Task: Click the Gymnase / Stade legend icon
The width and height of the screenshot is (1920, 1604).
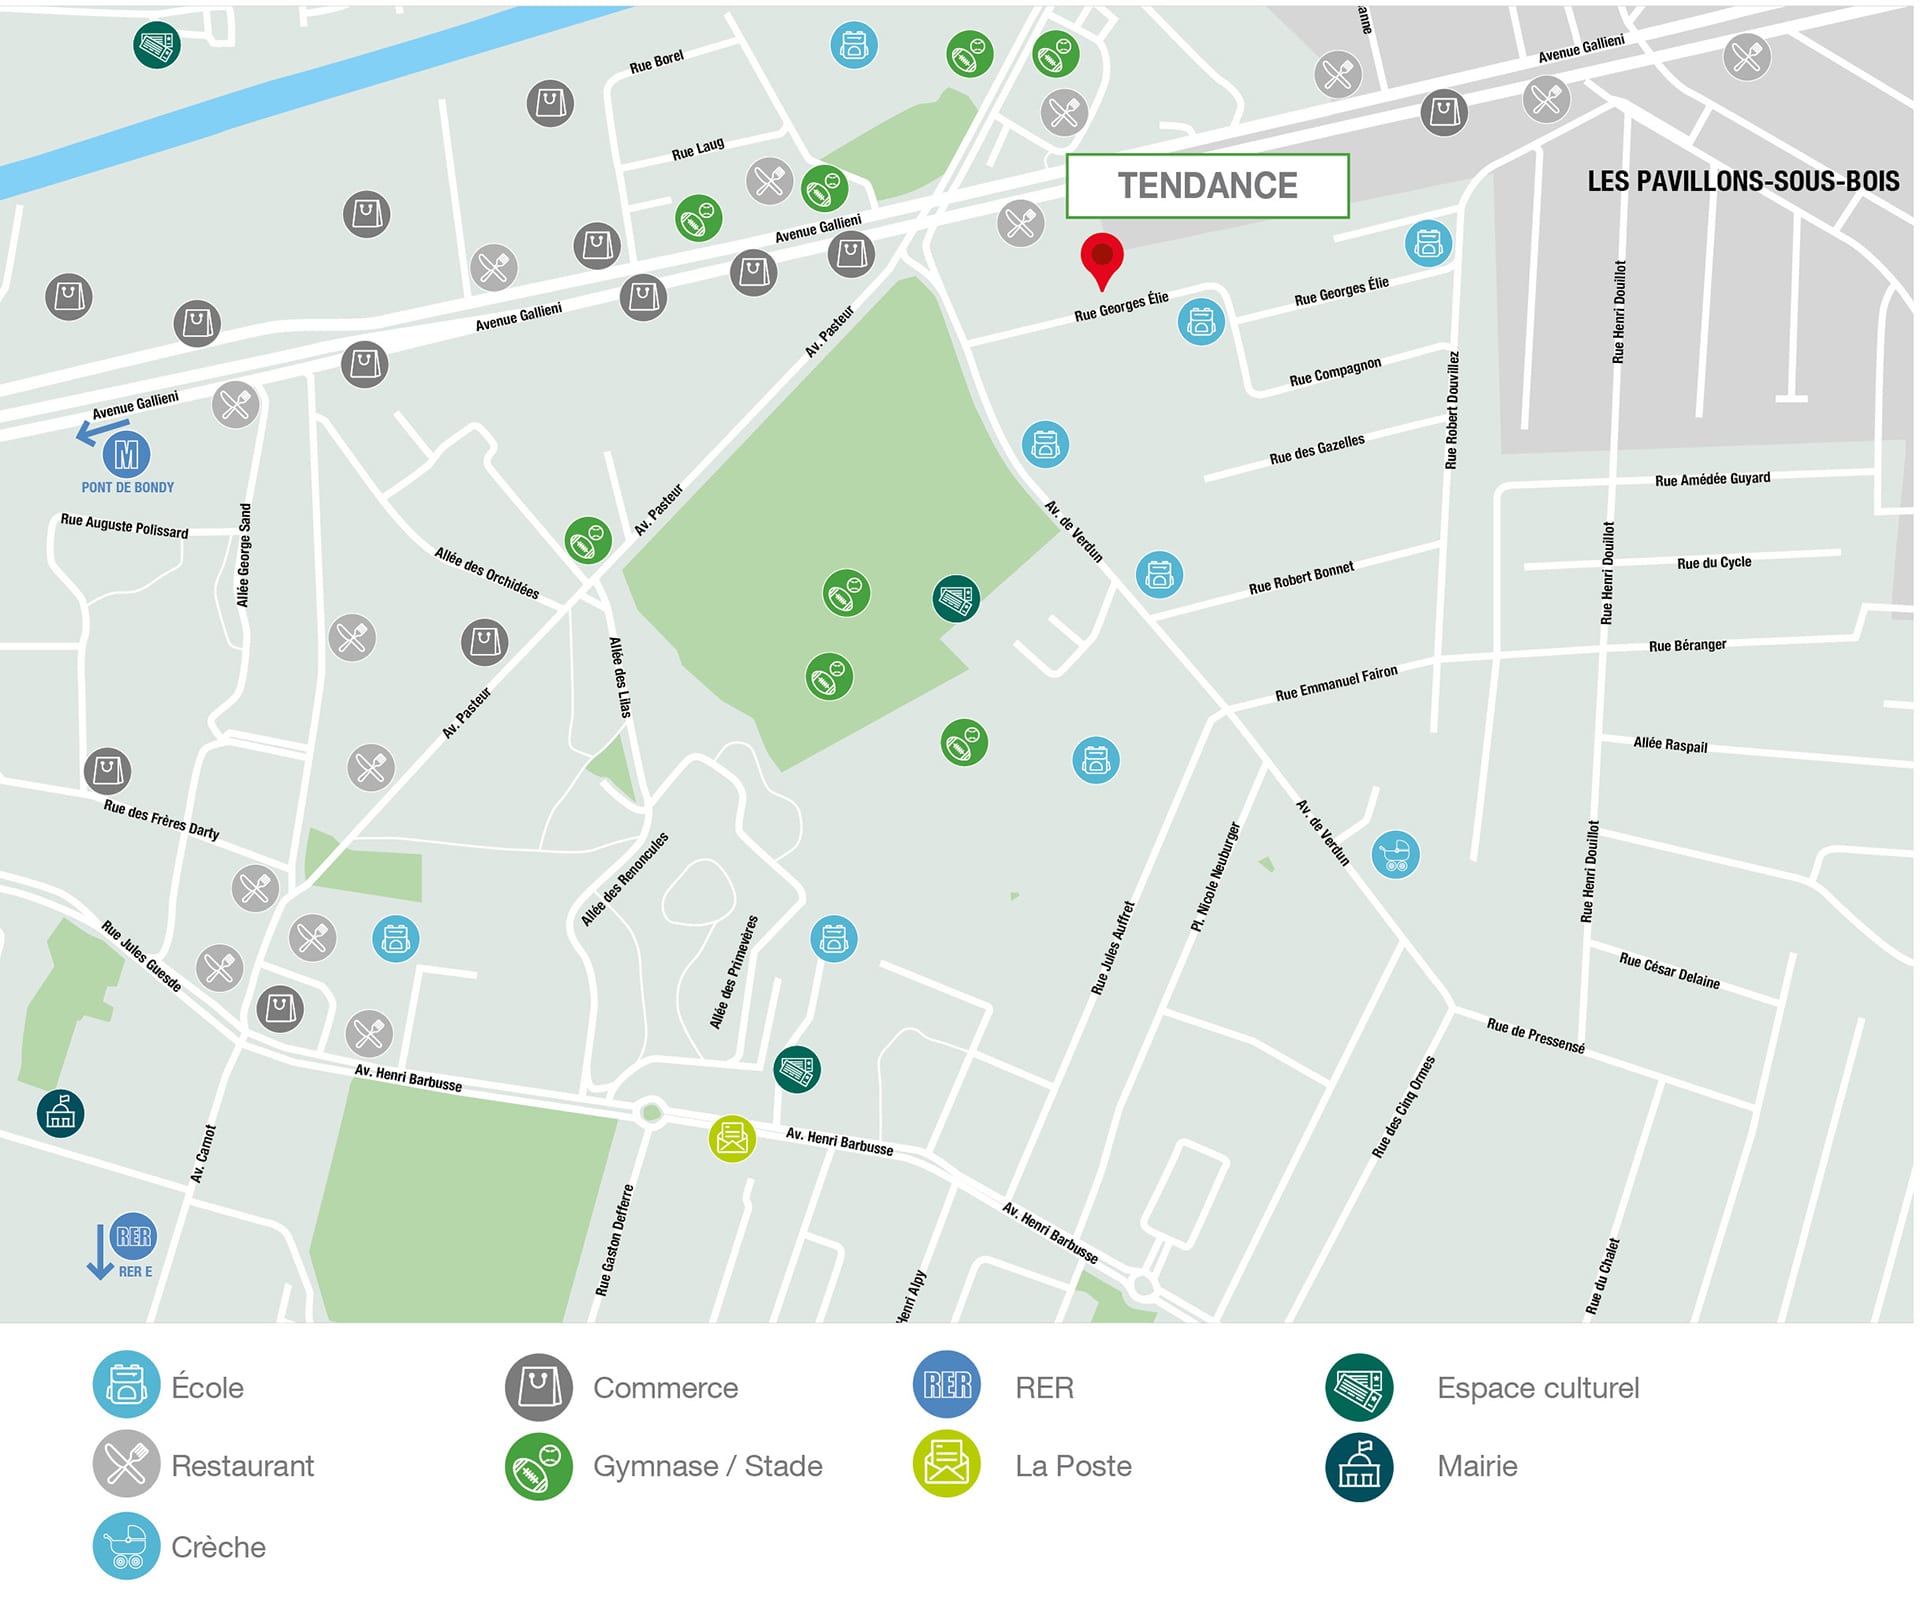Action: point(538,1466)
